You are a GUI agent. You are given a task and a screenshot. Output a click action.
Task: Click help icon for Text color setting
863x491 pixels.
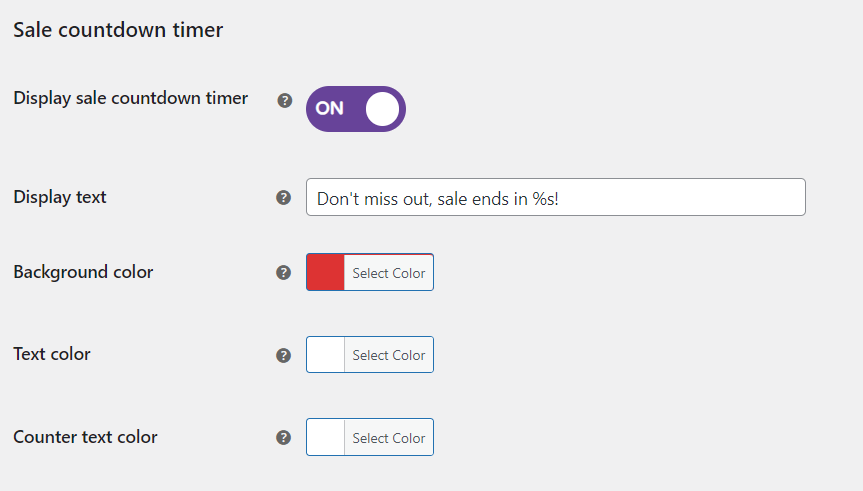(x=284, y=355)
